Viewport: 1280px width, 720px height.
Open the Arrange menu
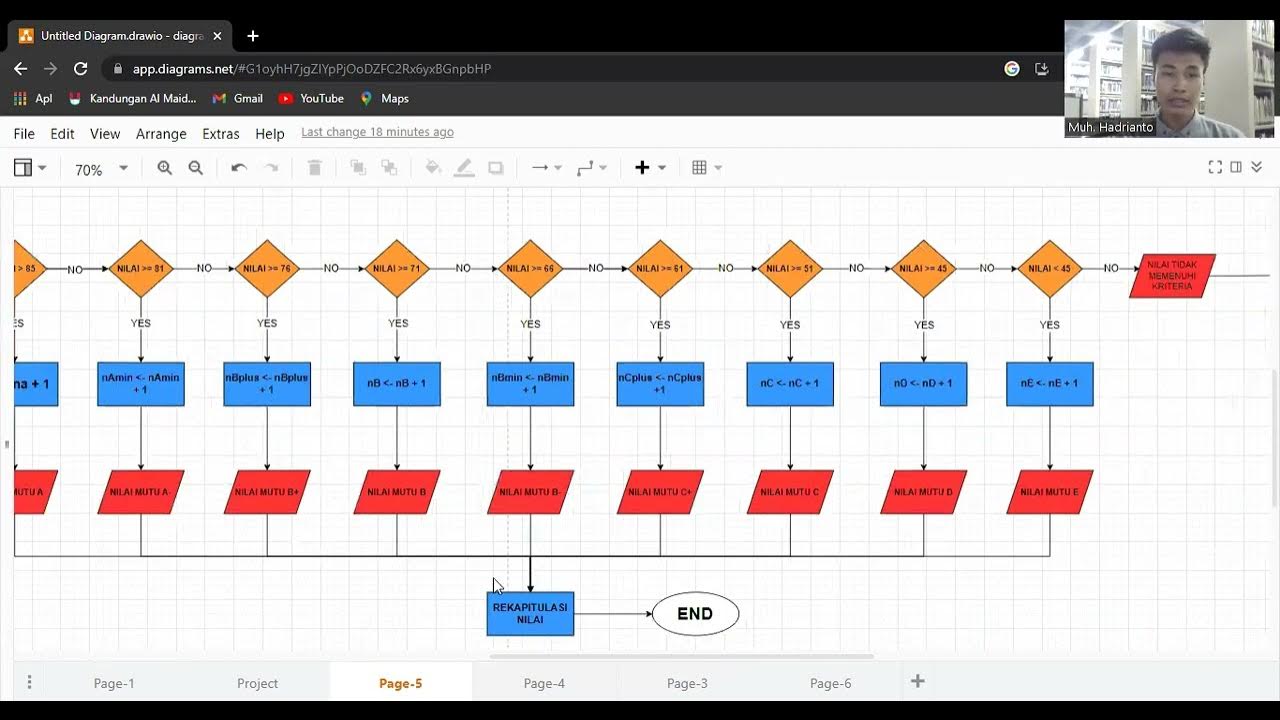161,133
